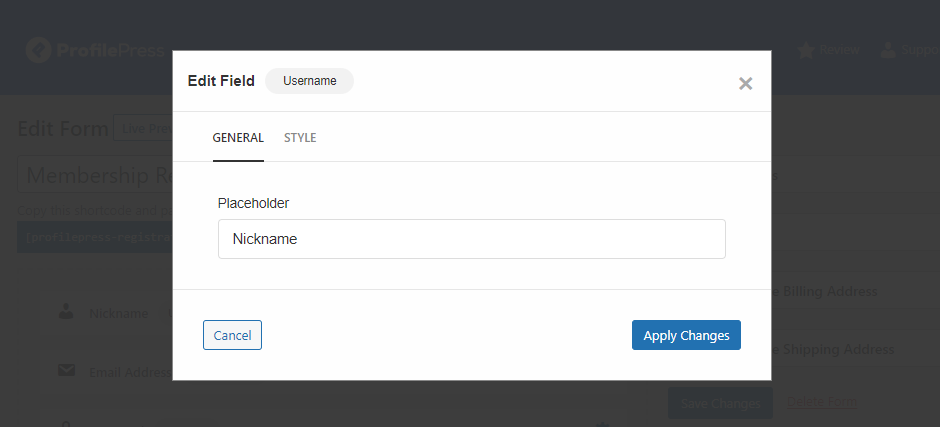Click the Delete Form link

tap(822, 402)
